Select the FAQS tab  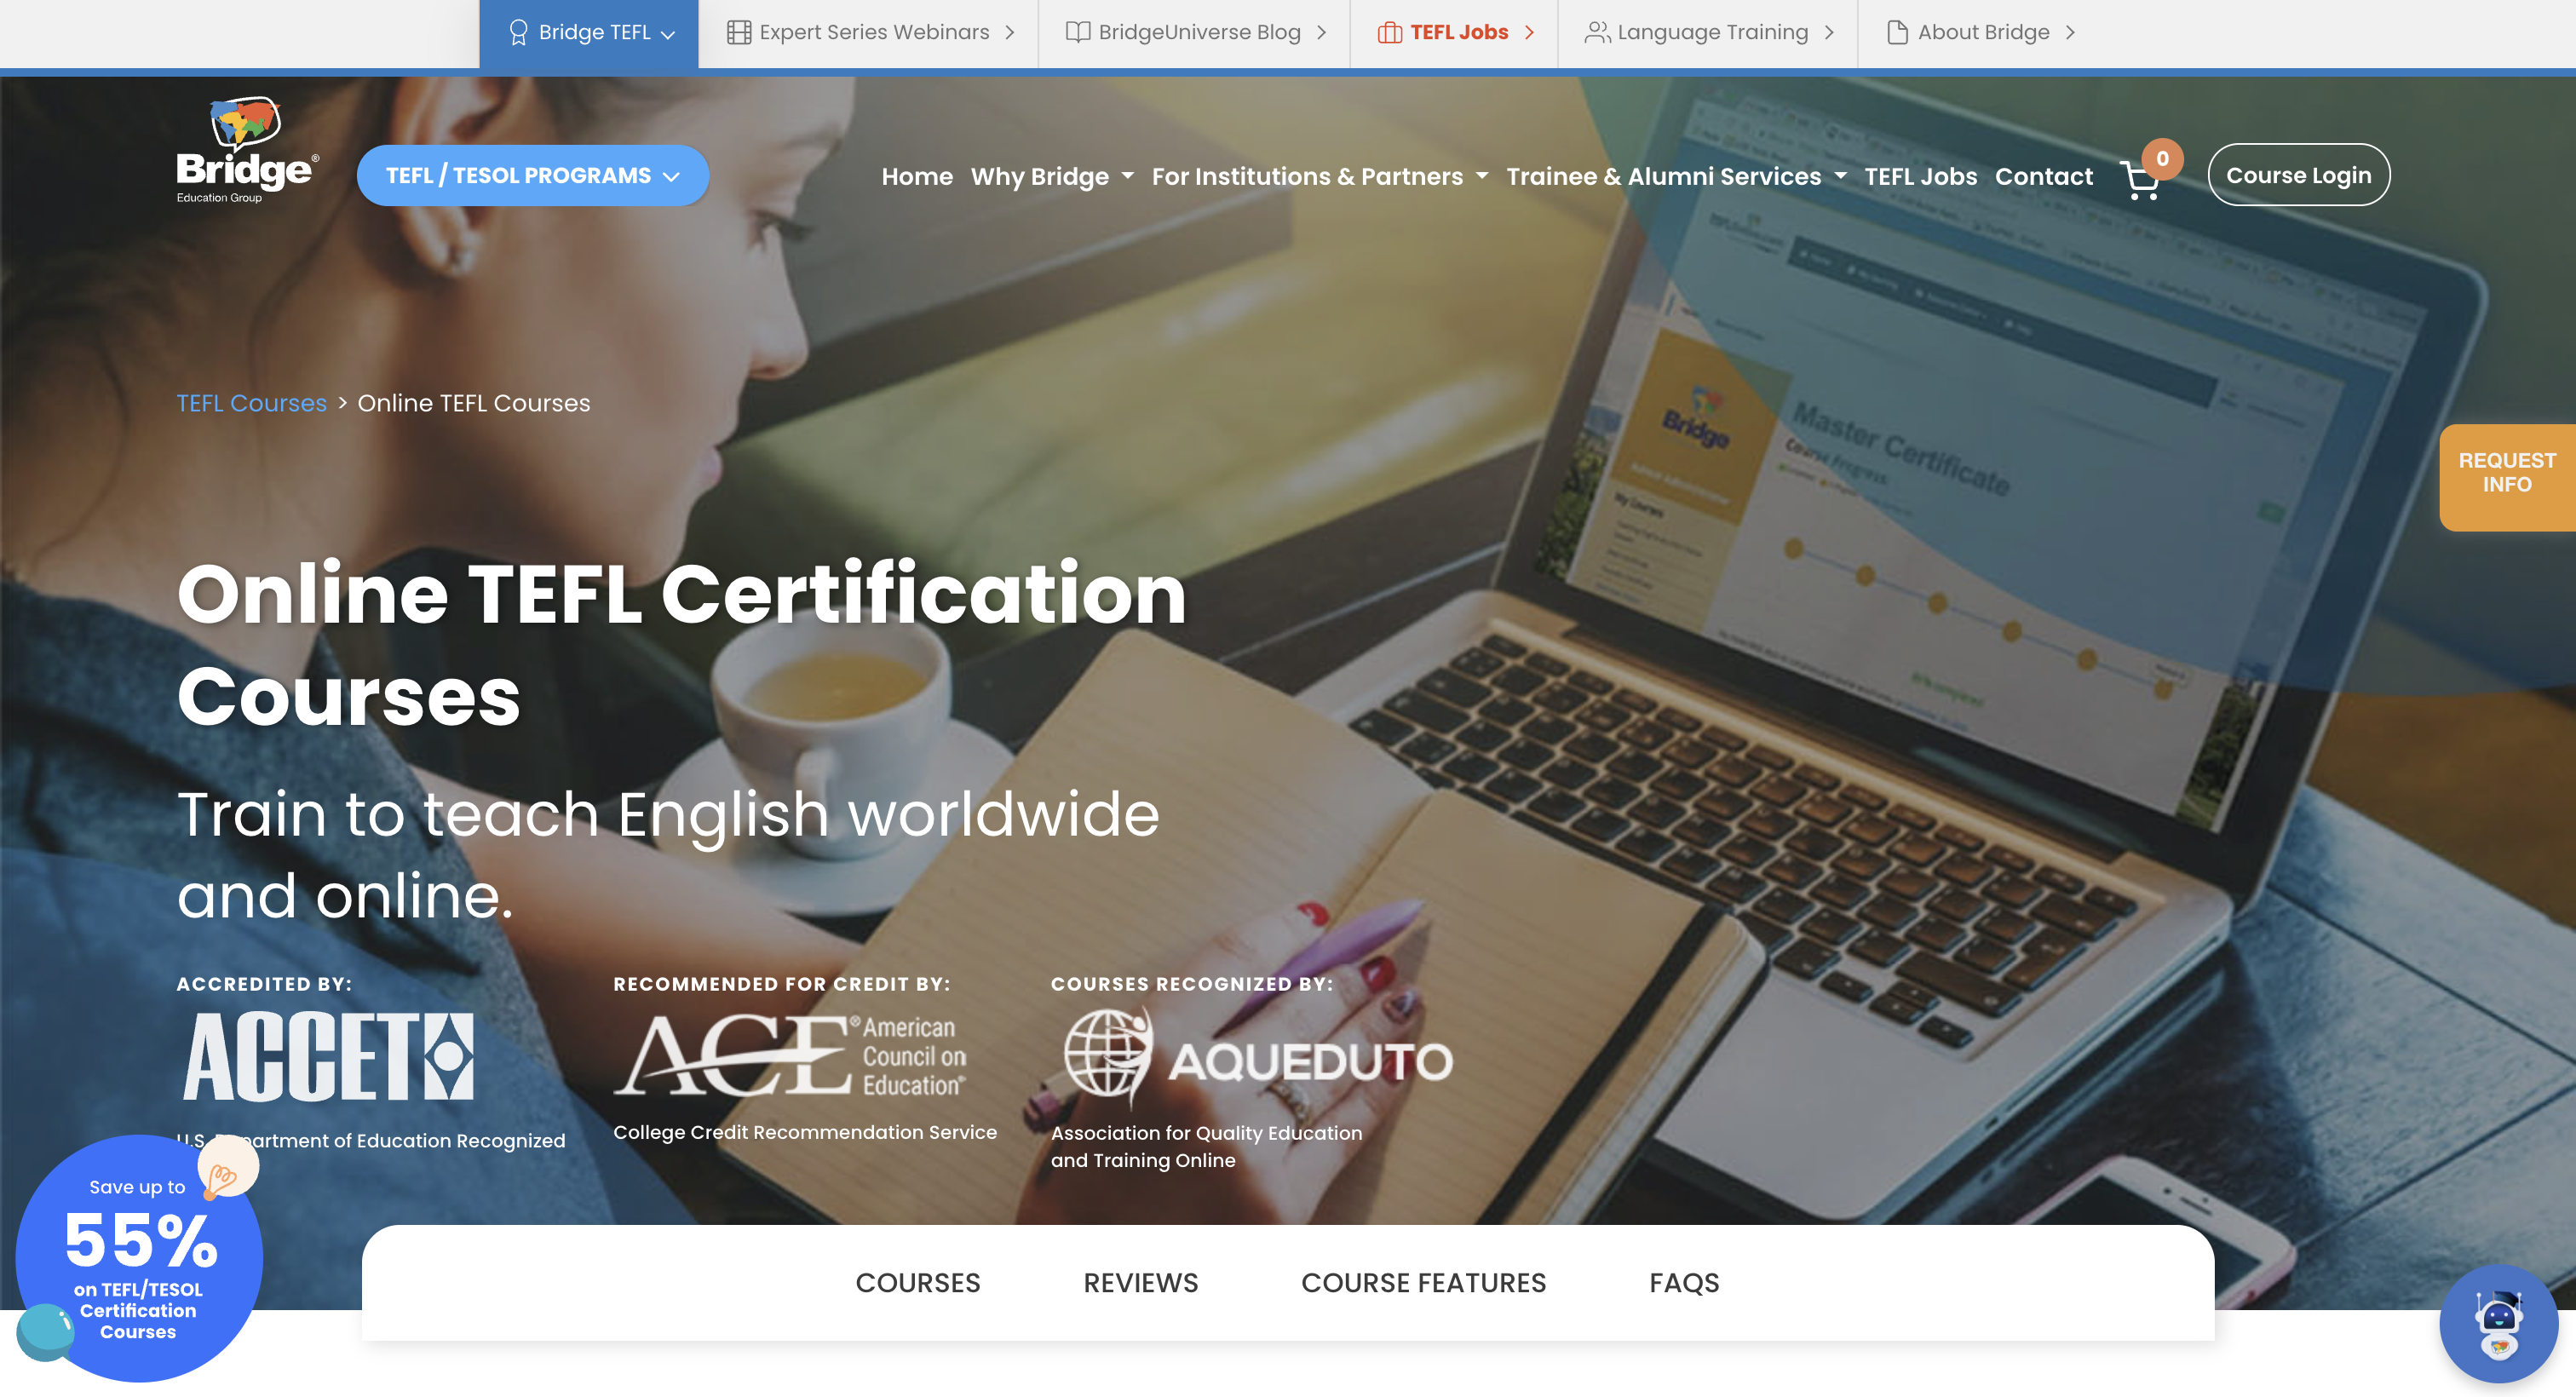[x=1684, y=1283]
